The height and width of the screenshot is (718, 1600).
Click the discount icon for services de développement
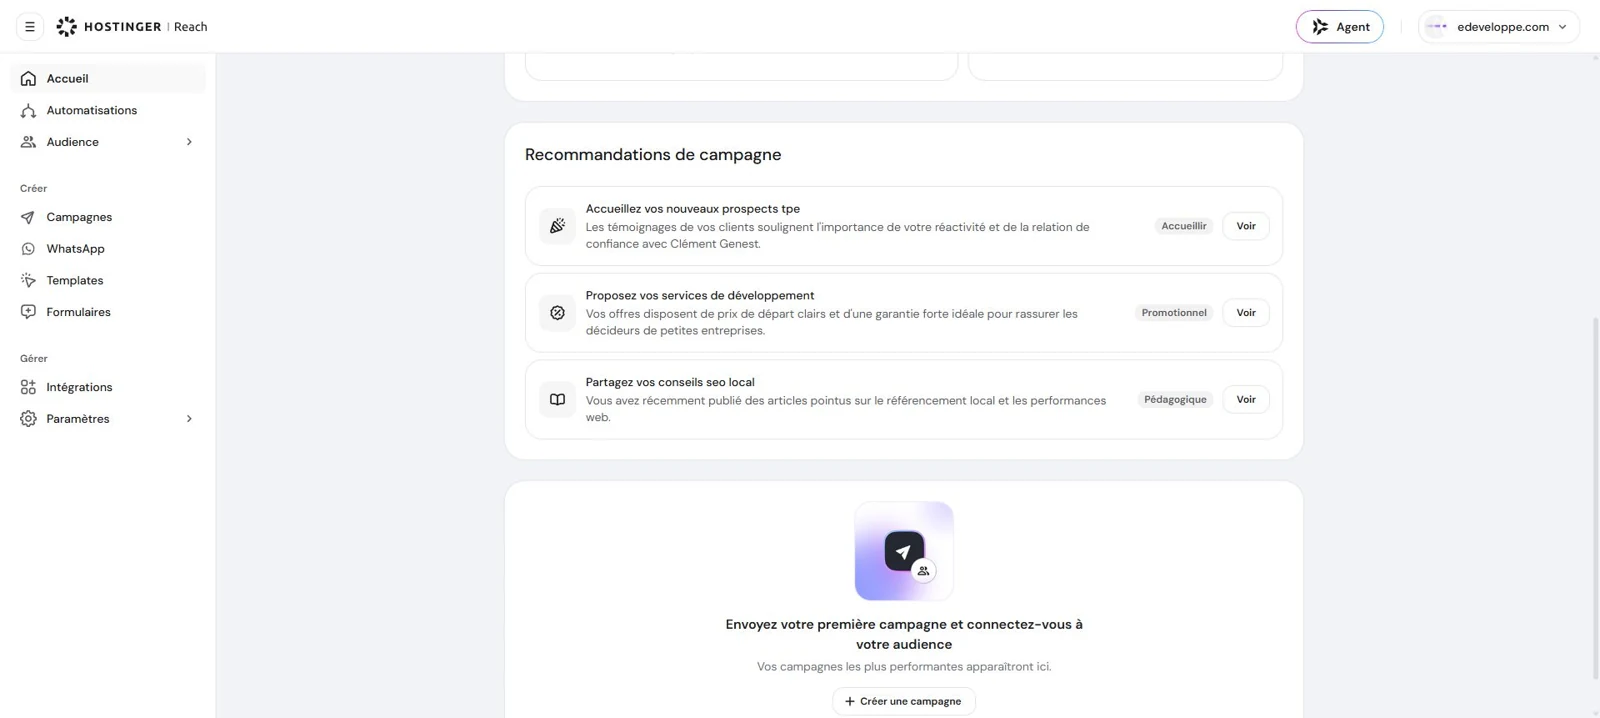[x=557, y=313]
